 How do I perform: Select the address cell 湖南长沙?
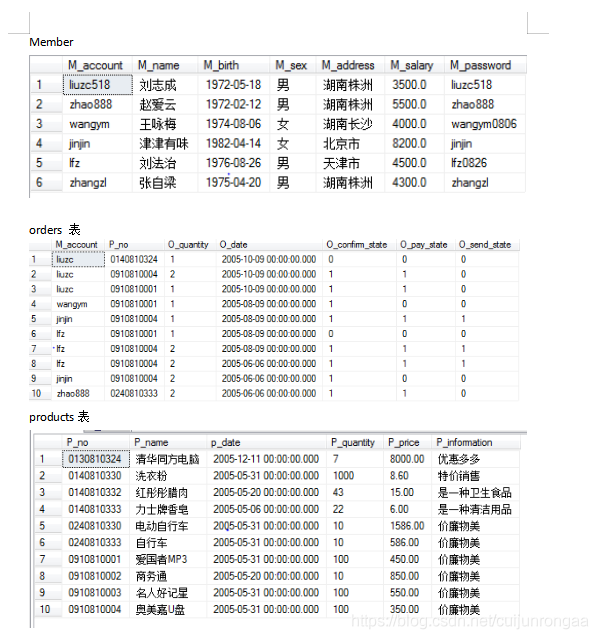point(348,124)
